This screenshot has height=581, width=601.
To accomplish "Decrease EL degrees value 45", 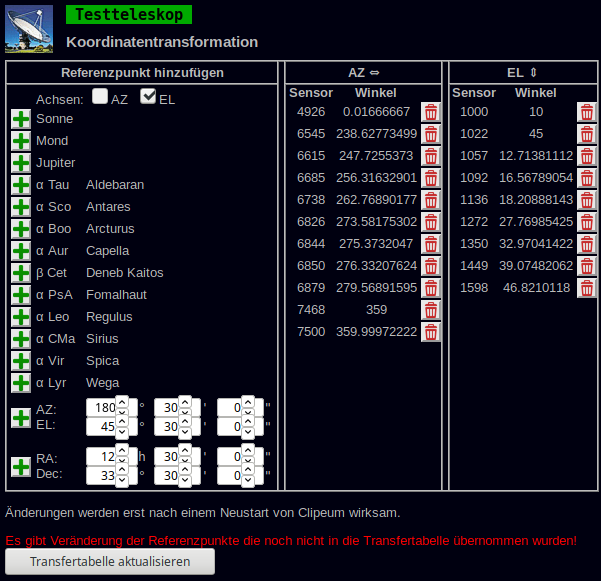I will [x=122, y=432].
